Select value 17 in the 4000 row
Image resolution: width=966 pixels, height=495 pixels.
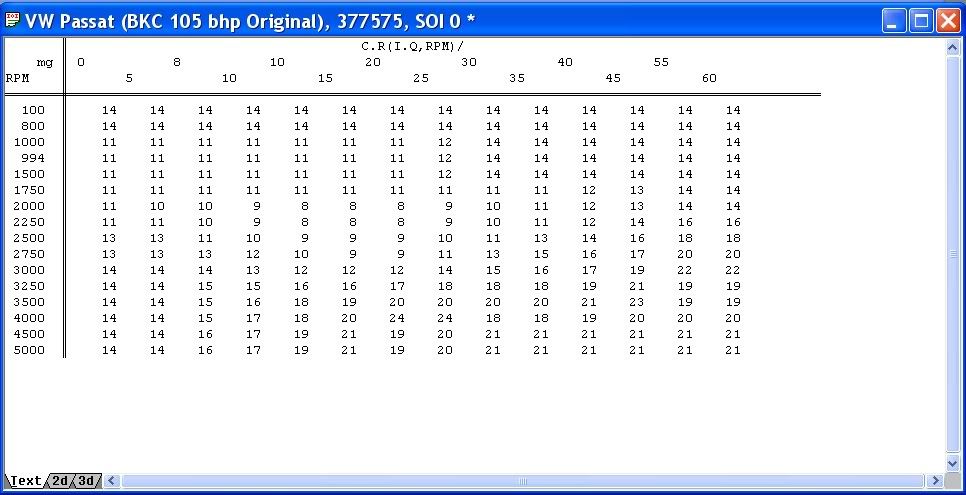point(253,319)
